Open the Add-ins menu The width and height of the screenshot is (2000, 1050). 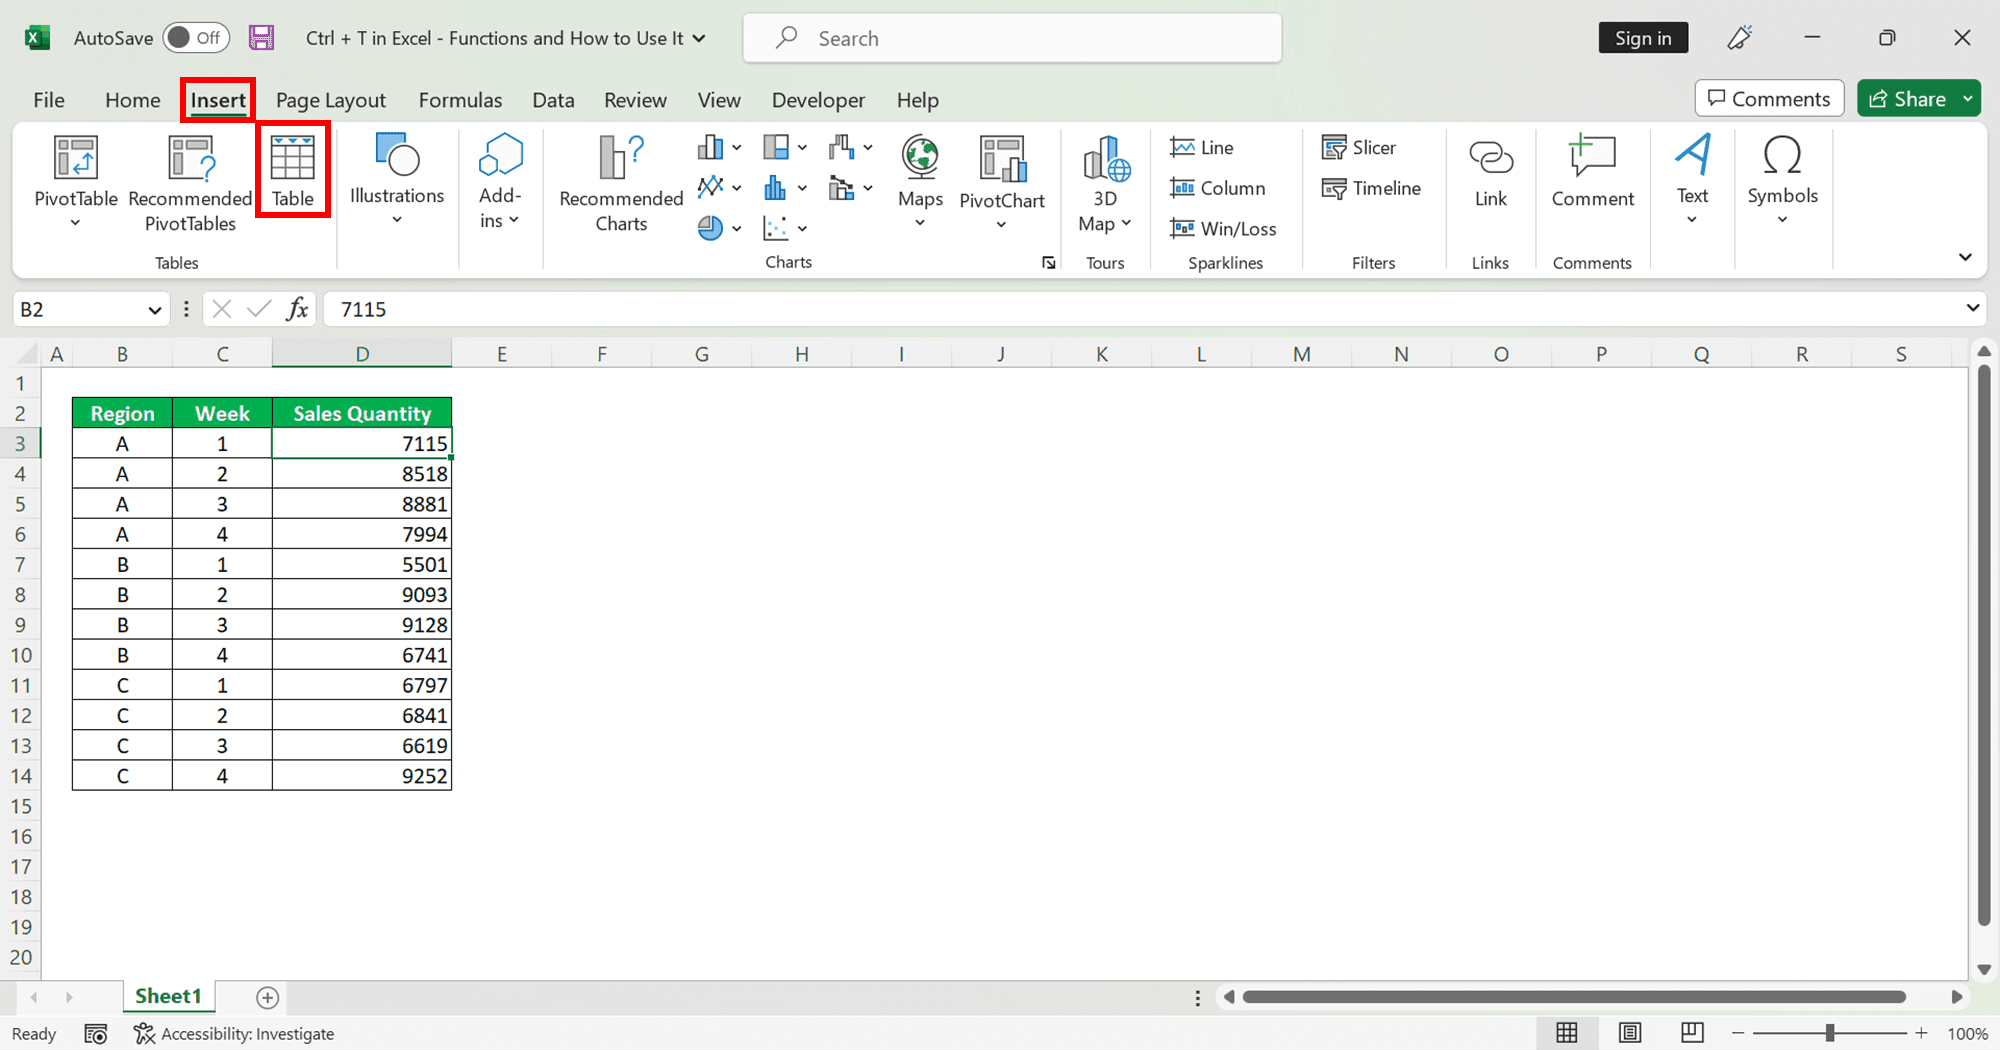500,180
